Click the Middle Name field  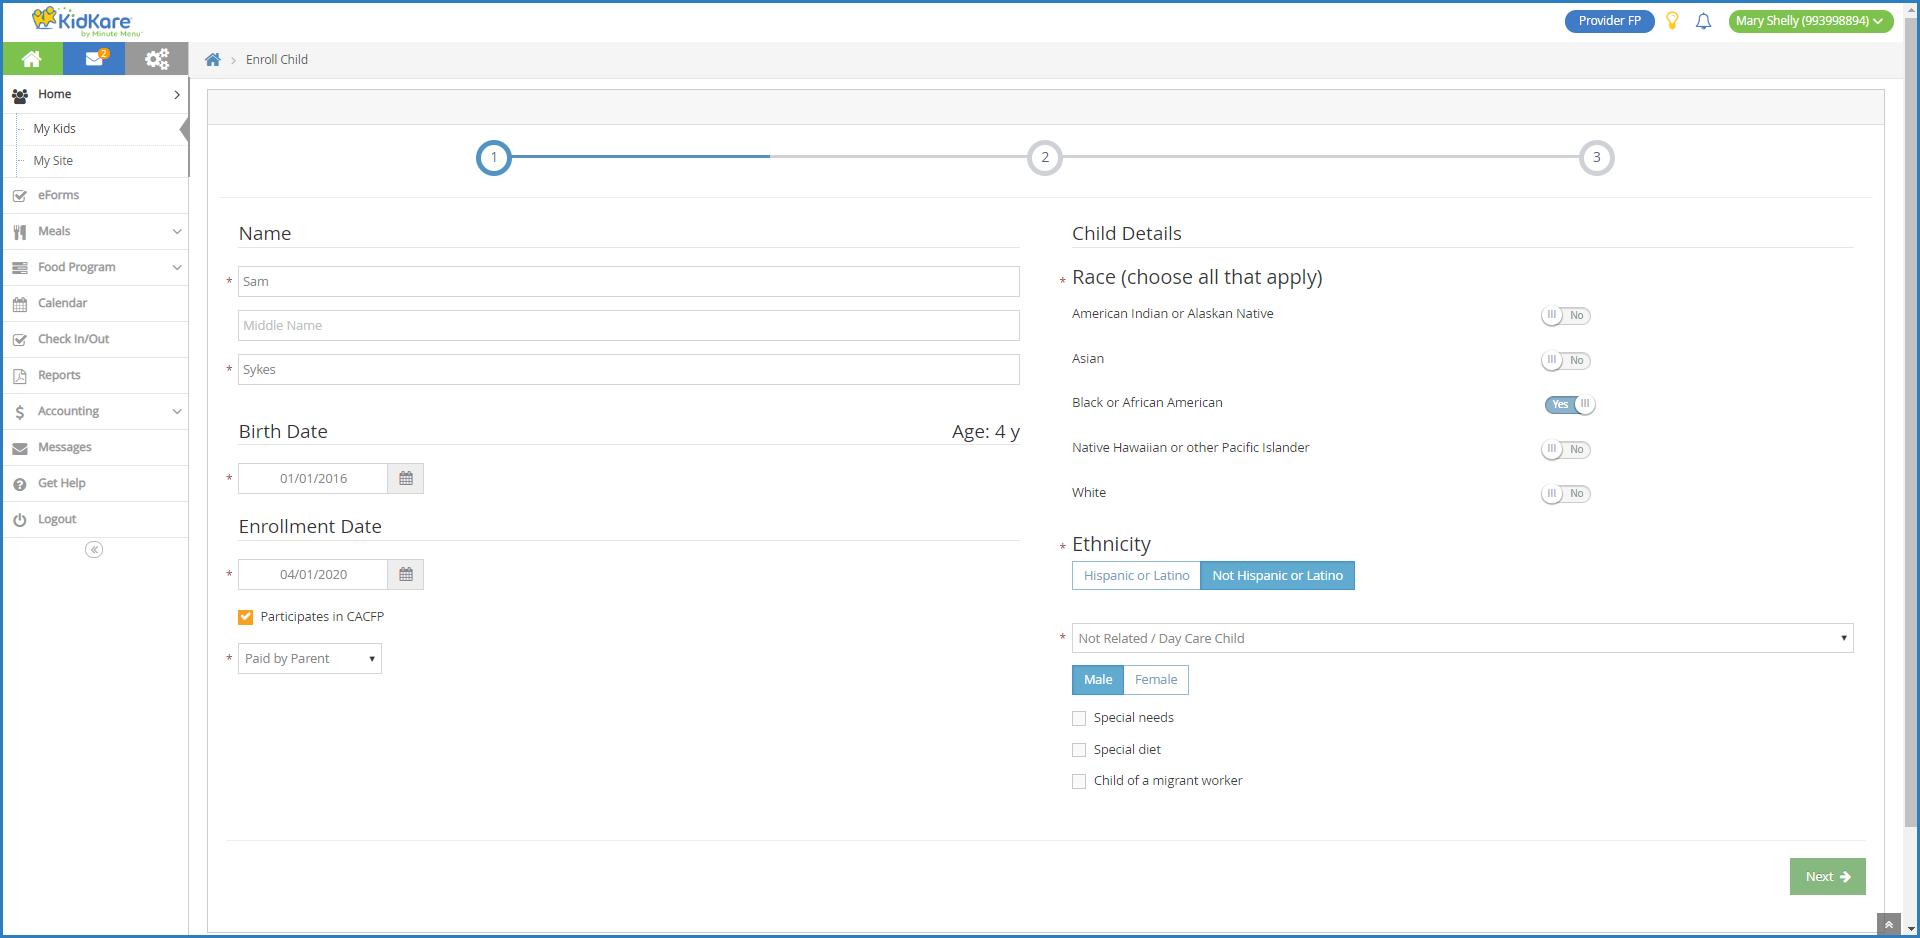(629, 326)
